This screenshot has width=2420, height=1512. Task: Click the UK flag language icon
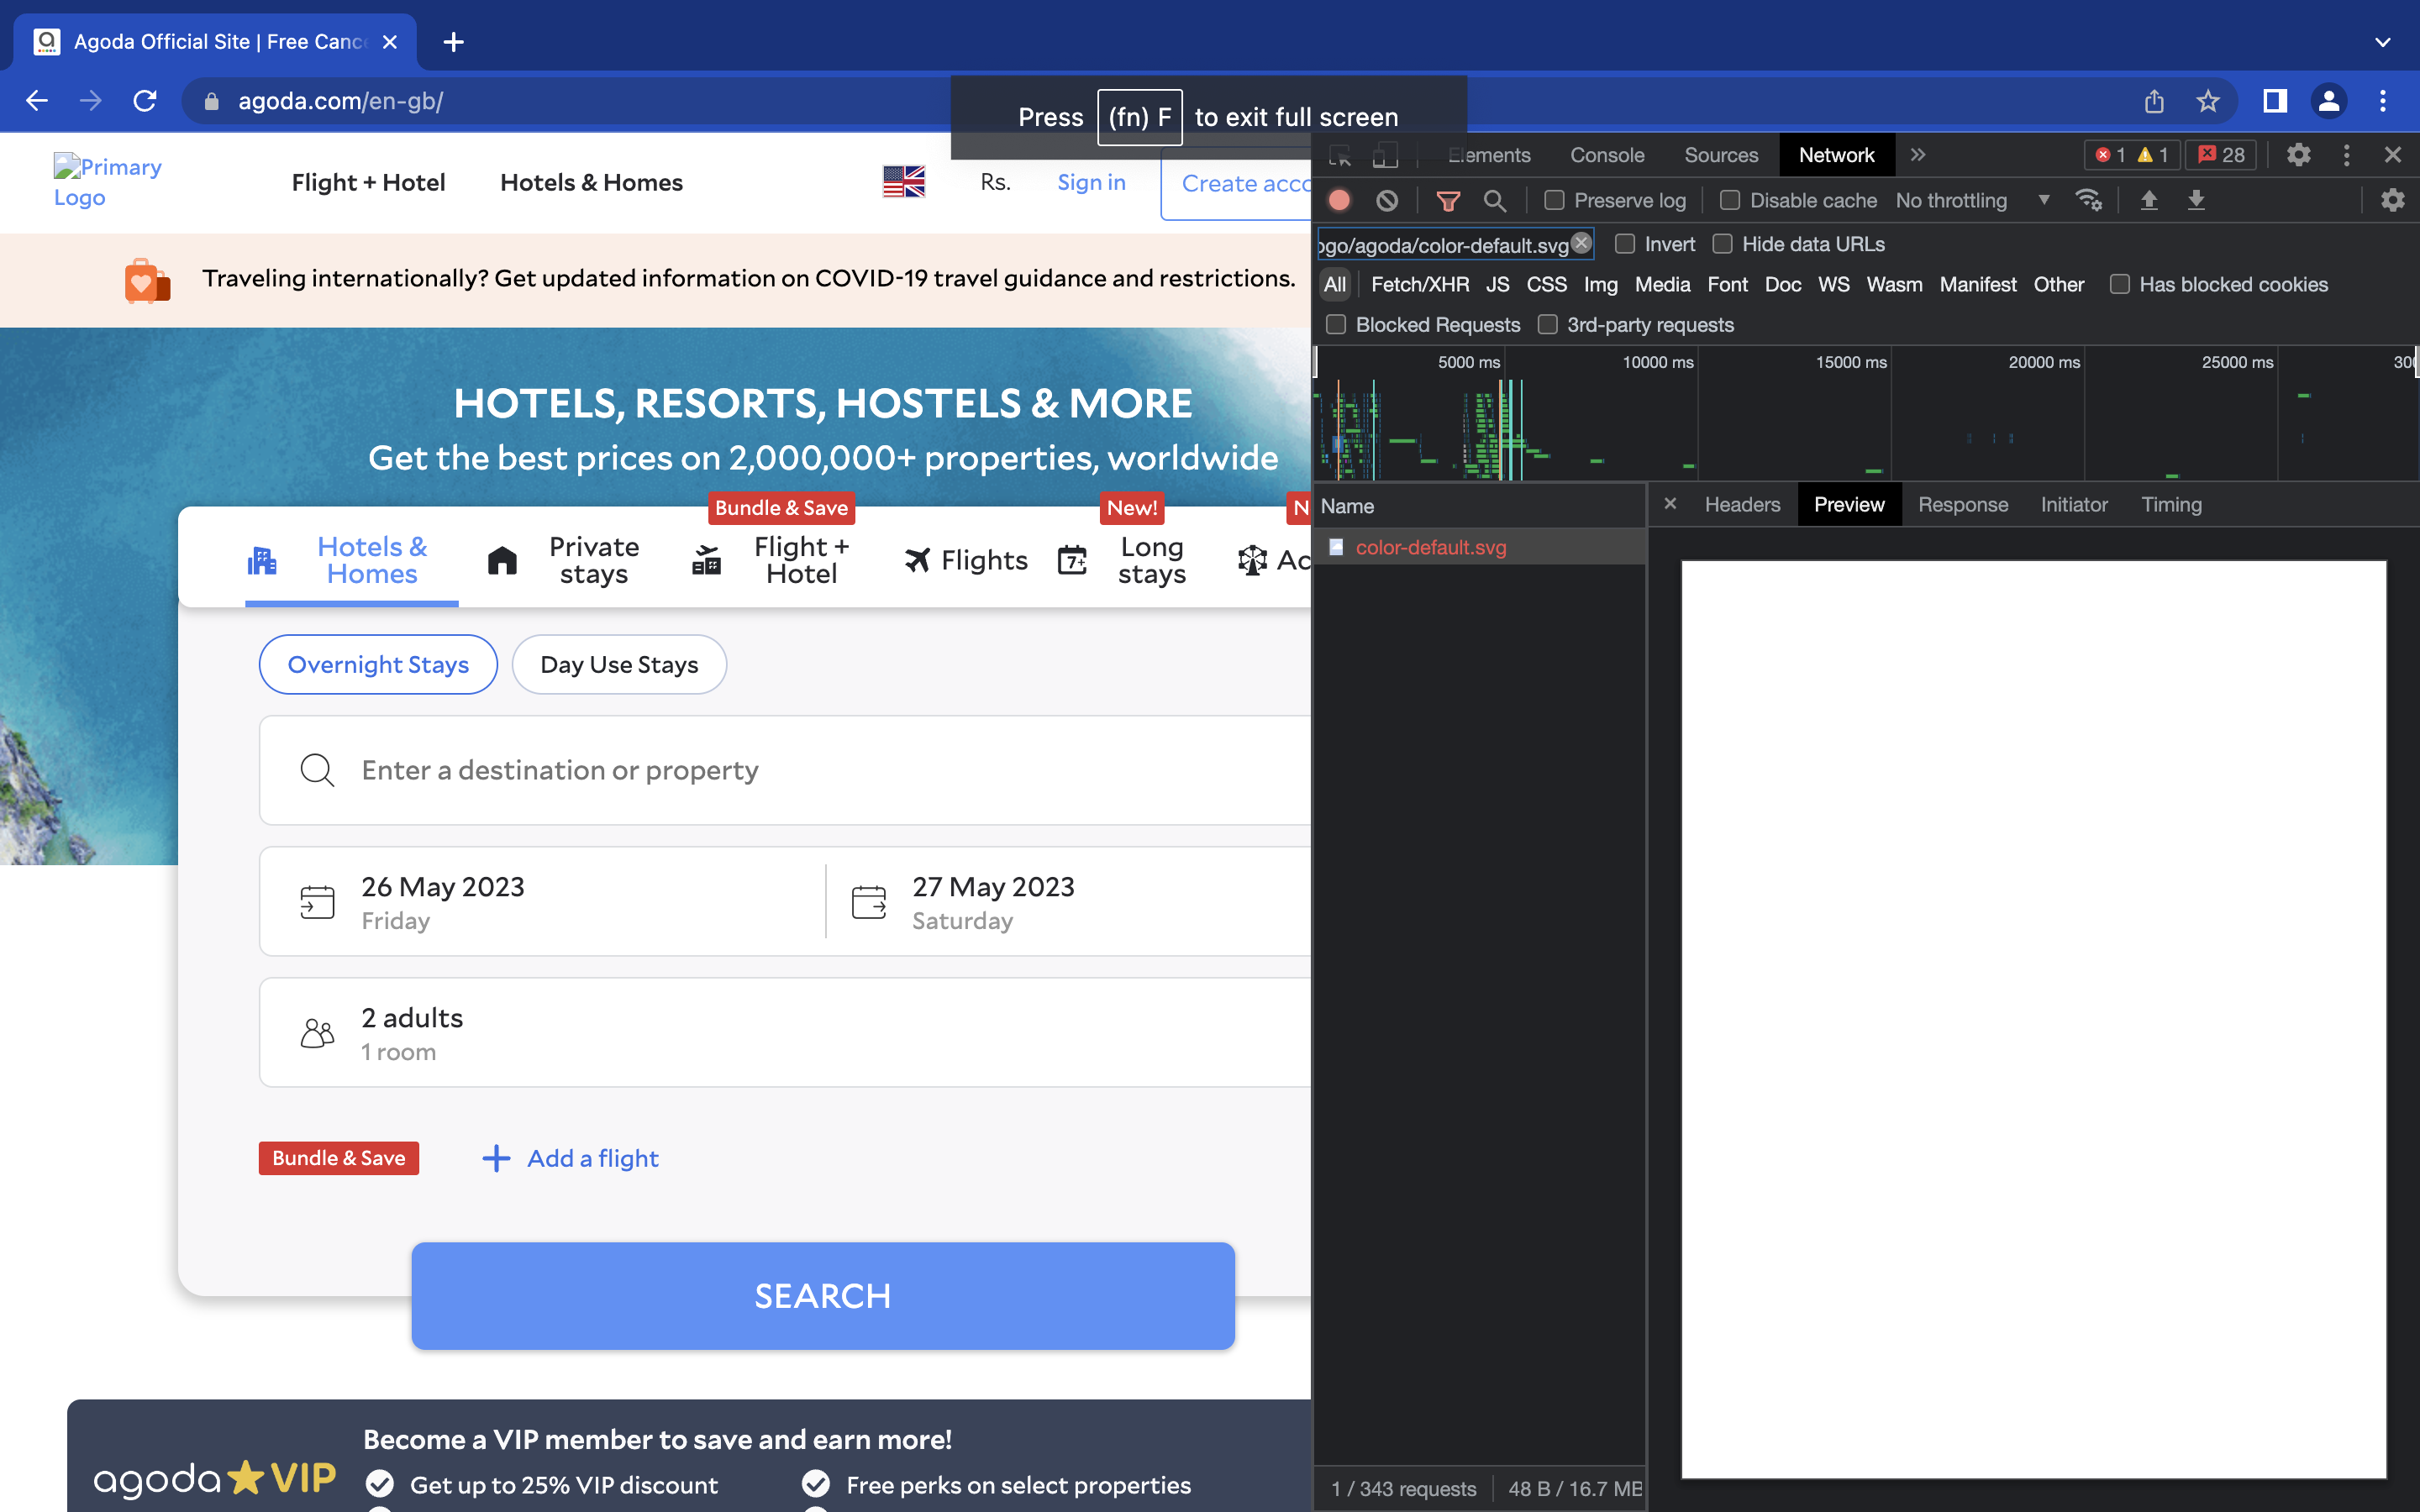pyautogui.click(x=904, y=182)
